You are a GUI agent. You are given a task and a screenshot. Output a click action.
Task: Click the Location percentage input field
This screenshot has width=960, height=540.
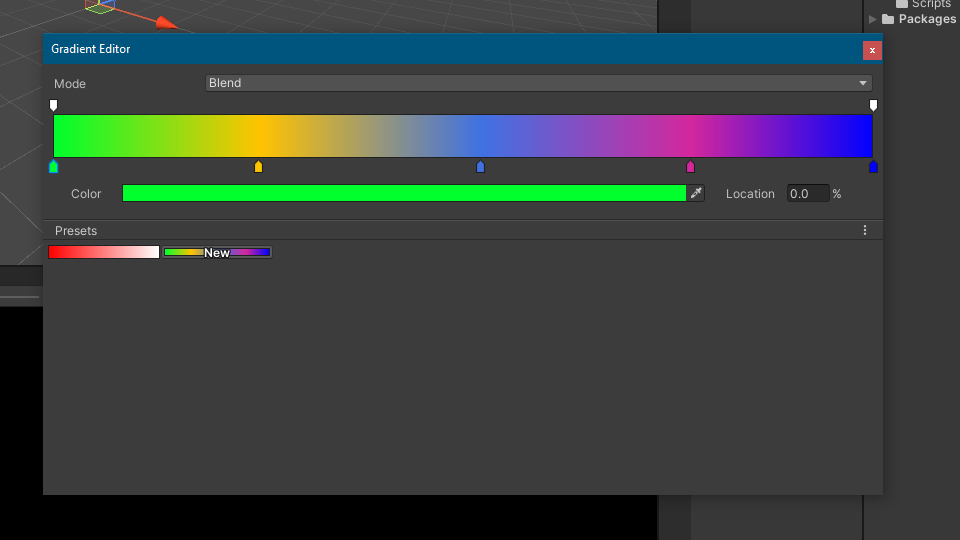807,194
